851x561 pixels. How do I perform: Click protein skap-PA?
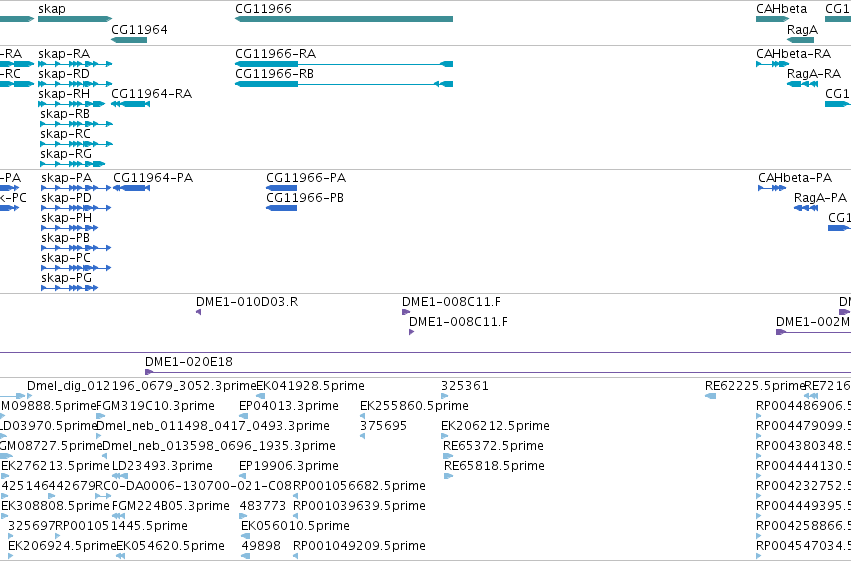coord(66,178)
